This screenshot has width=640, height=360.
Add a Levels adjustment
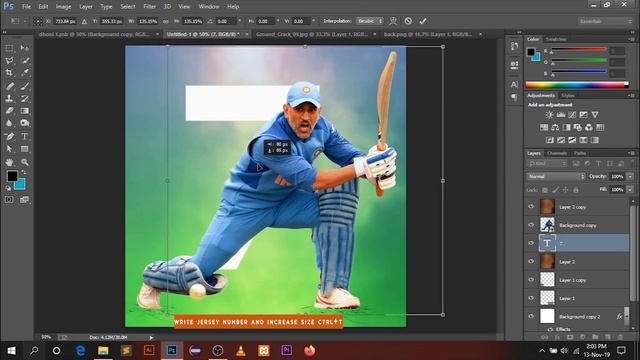[561, 115]
